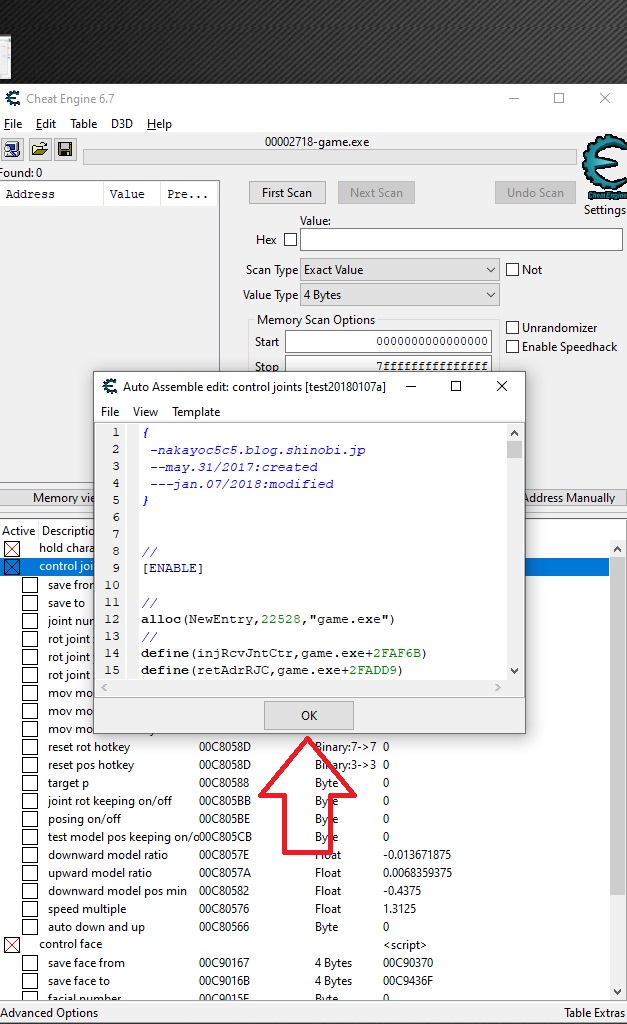Click the Memory view button
The image size is (627, 1024).
click(x=47, y=498)
